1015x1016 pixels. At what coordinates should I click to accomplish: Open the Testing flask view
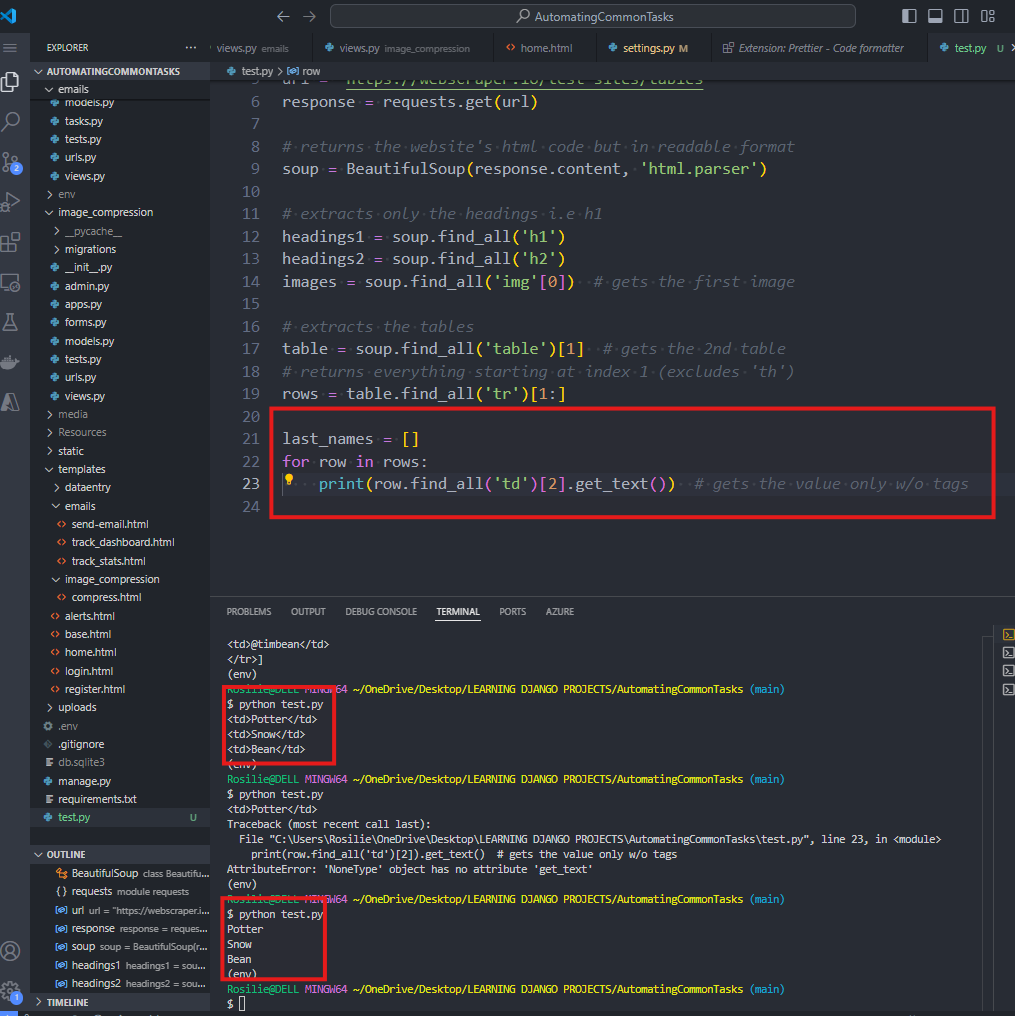click(10, 322)
